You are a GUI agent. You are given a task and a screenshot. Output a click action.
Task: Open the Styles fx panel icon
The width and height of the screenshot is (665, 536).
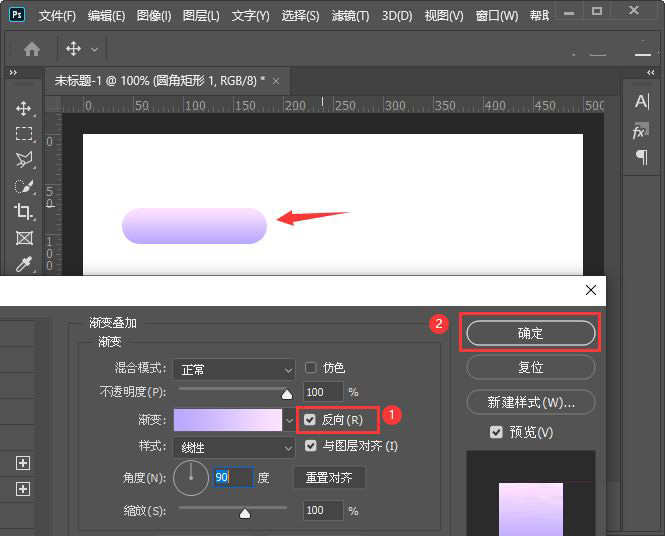coord(641,131)
